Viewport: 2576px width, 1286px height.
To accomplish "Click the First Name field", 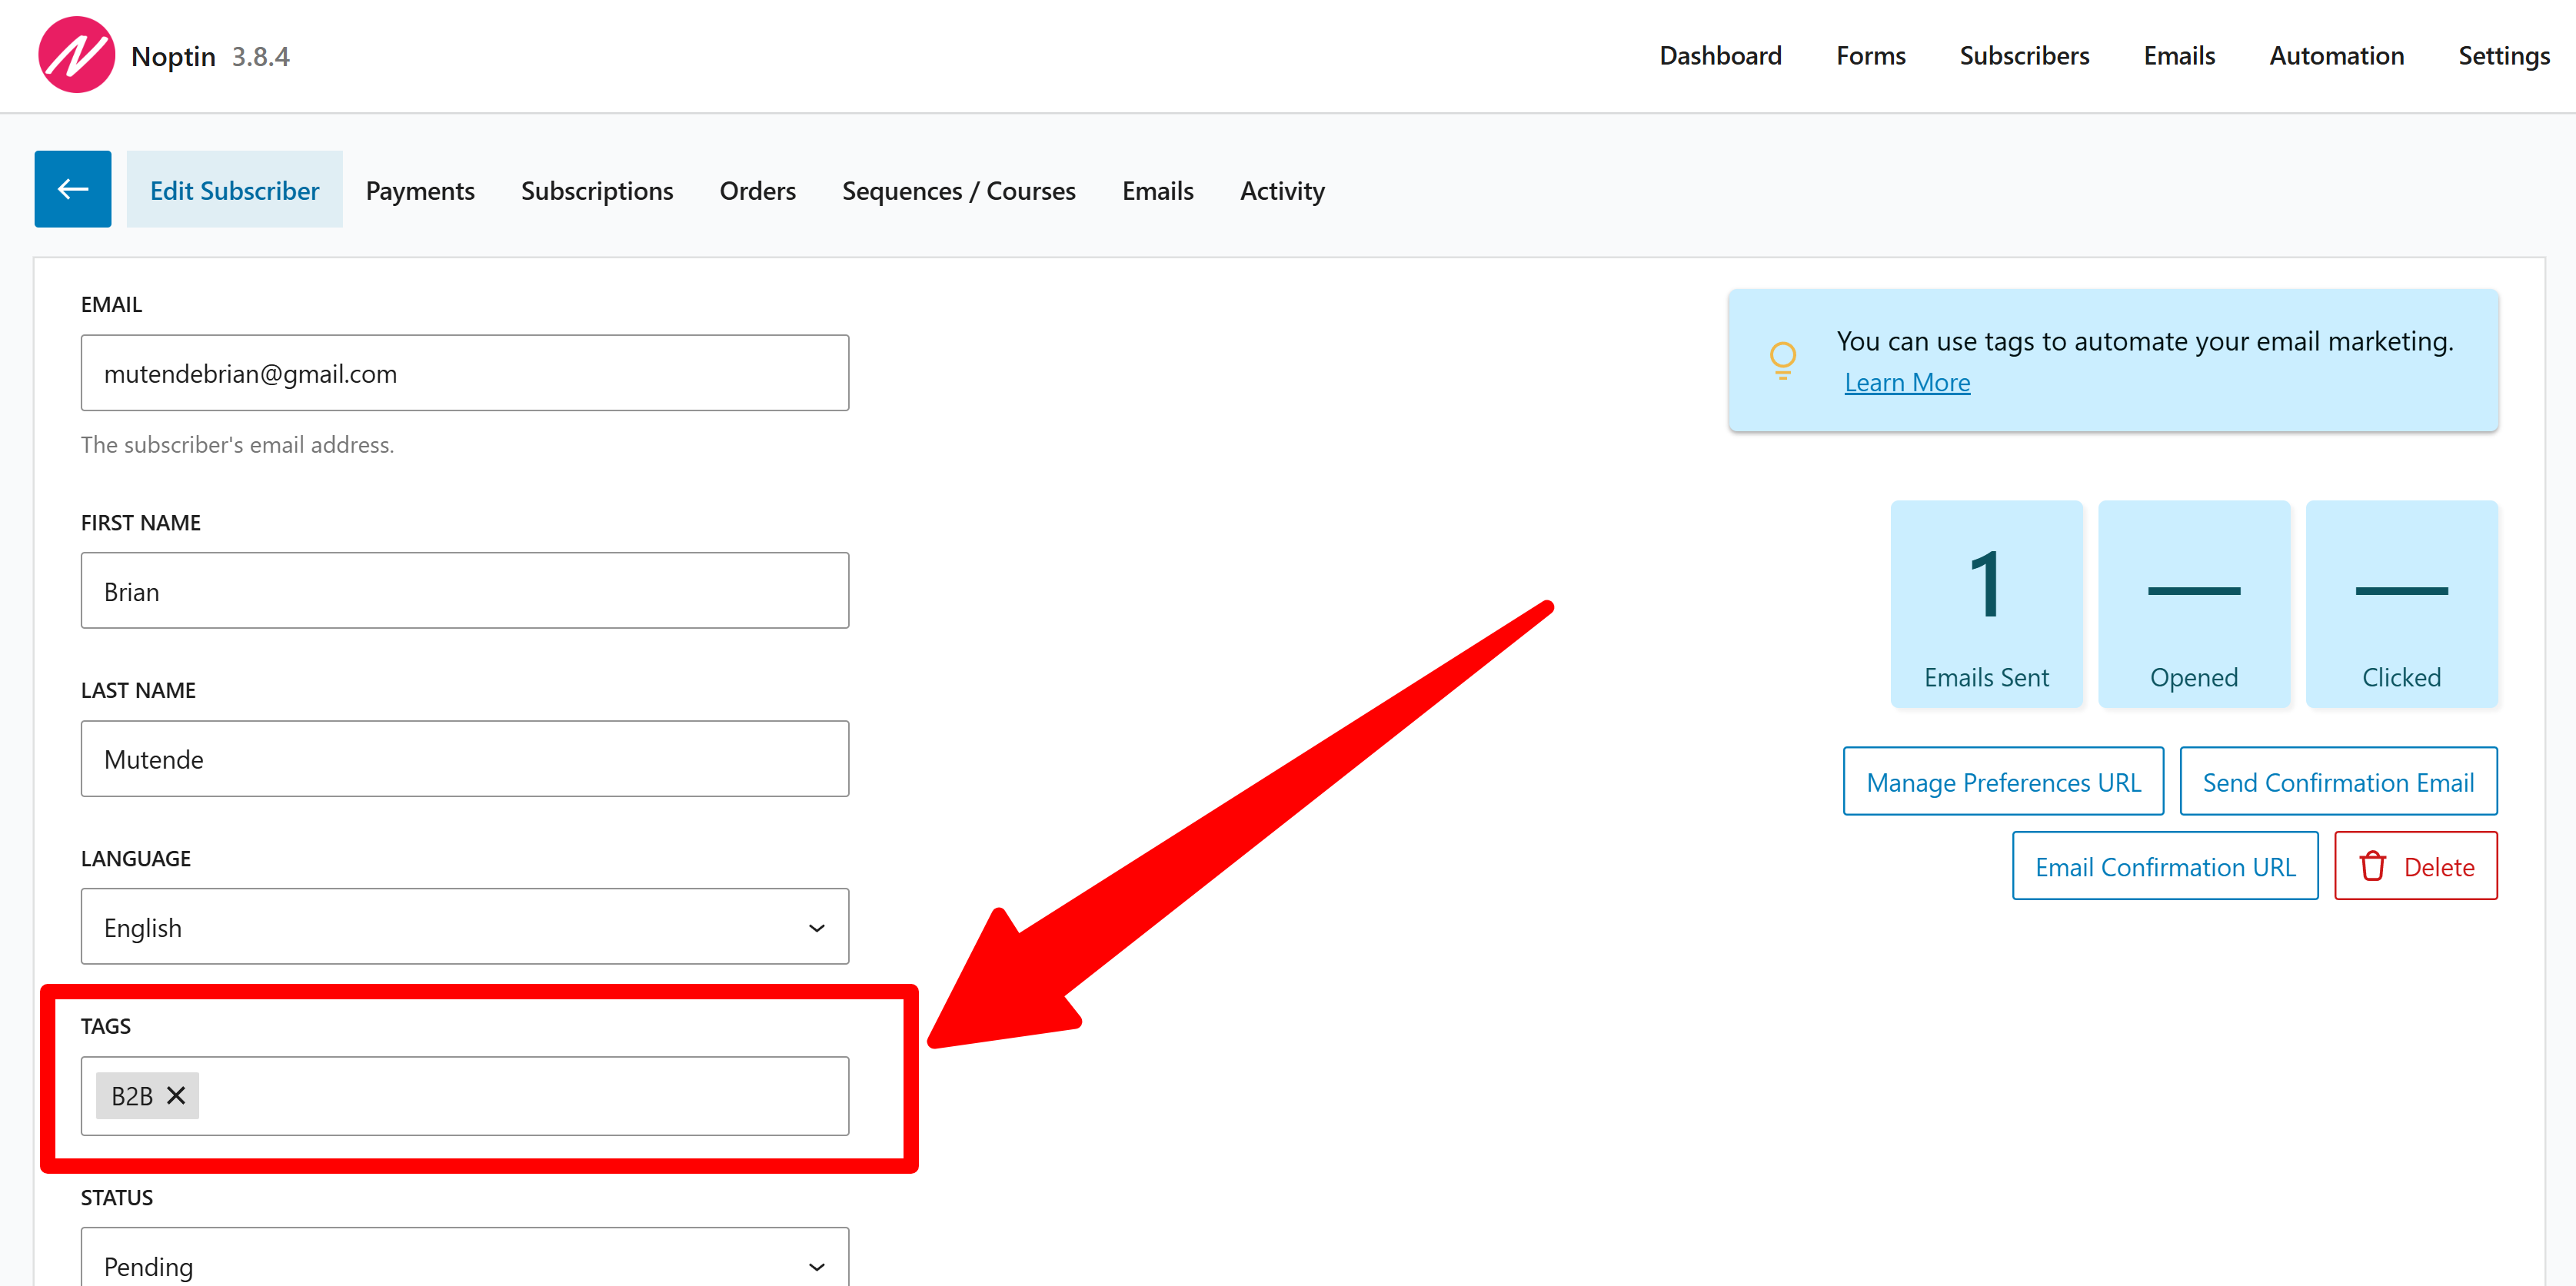I will [x=465, y=591].
